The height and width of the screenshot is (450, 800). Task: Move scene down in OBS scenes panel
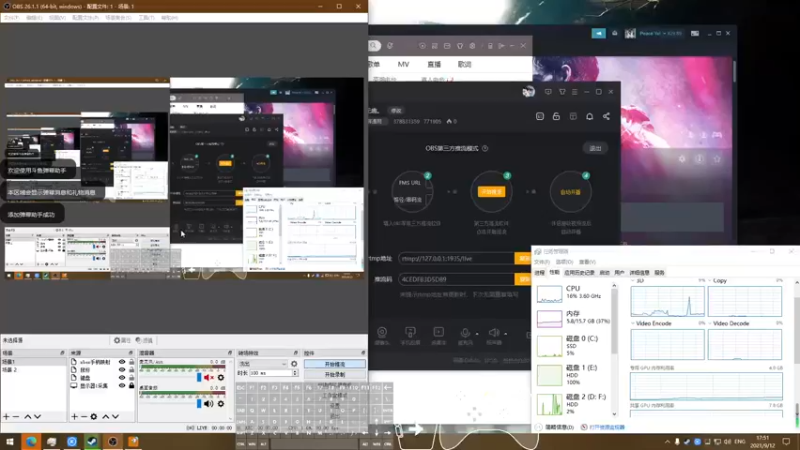pyautogui.click(x=37, y=417)
